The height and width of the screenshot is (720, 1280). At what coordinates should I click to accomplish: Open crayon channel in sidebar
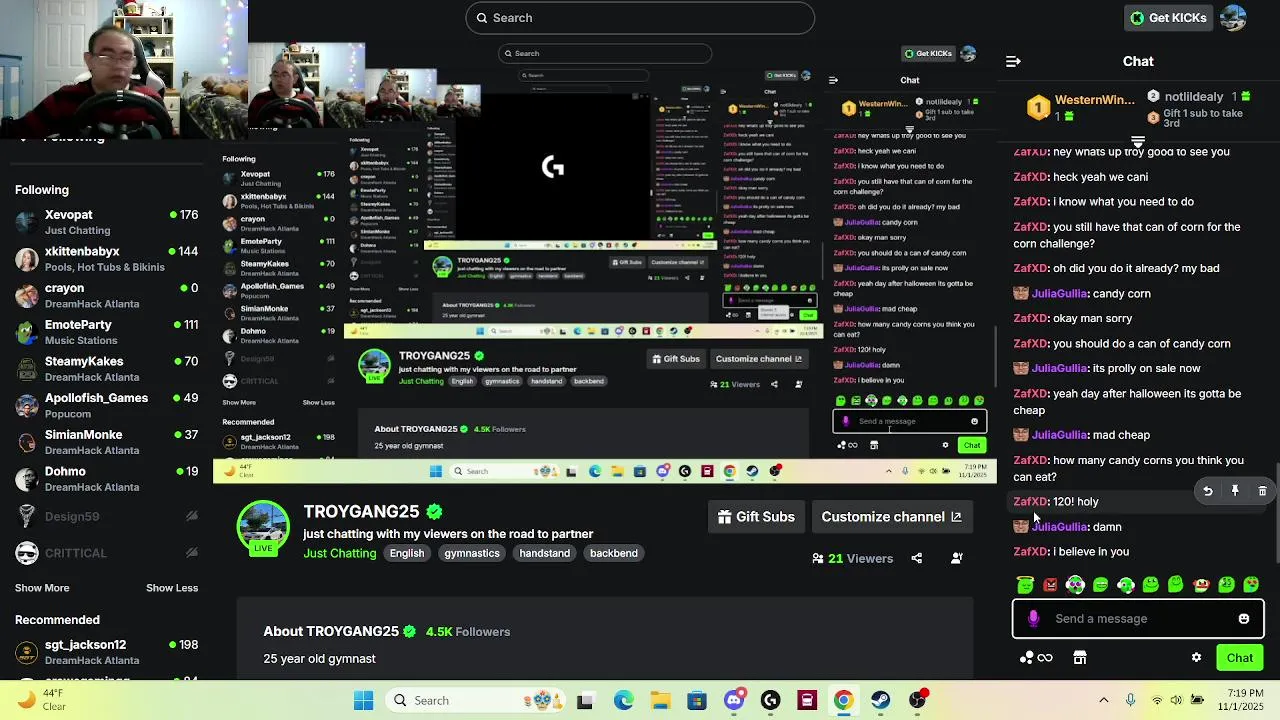(x=106, y=295)
